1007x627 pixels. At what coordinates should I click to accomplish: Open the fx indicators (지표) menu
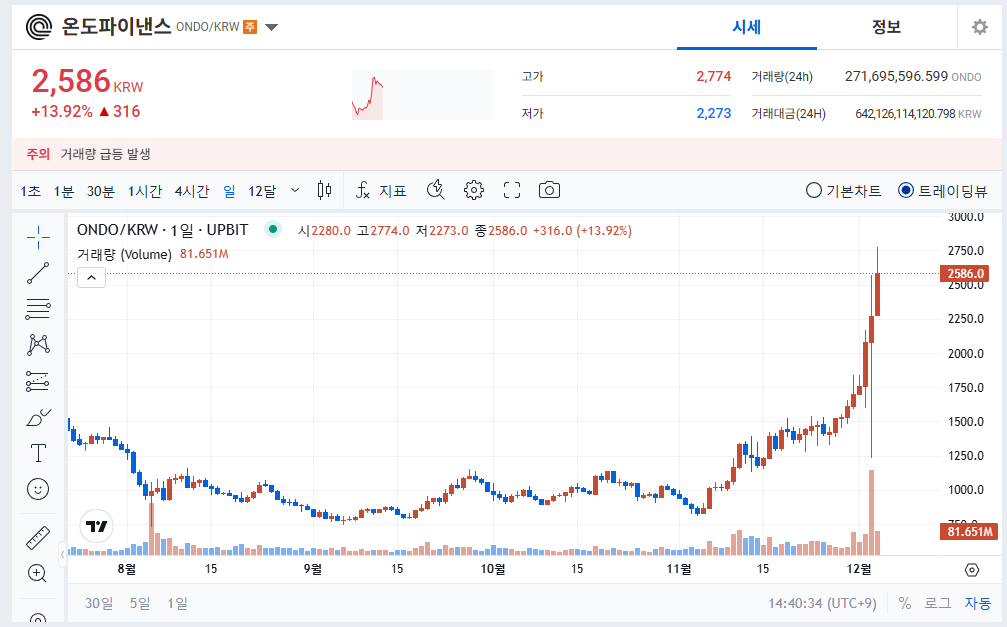381,190
